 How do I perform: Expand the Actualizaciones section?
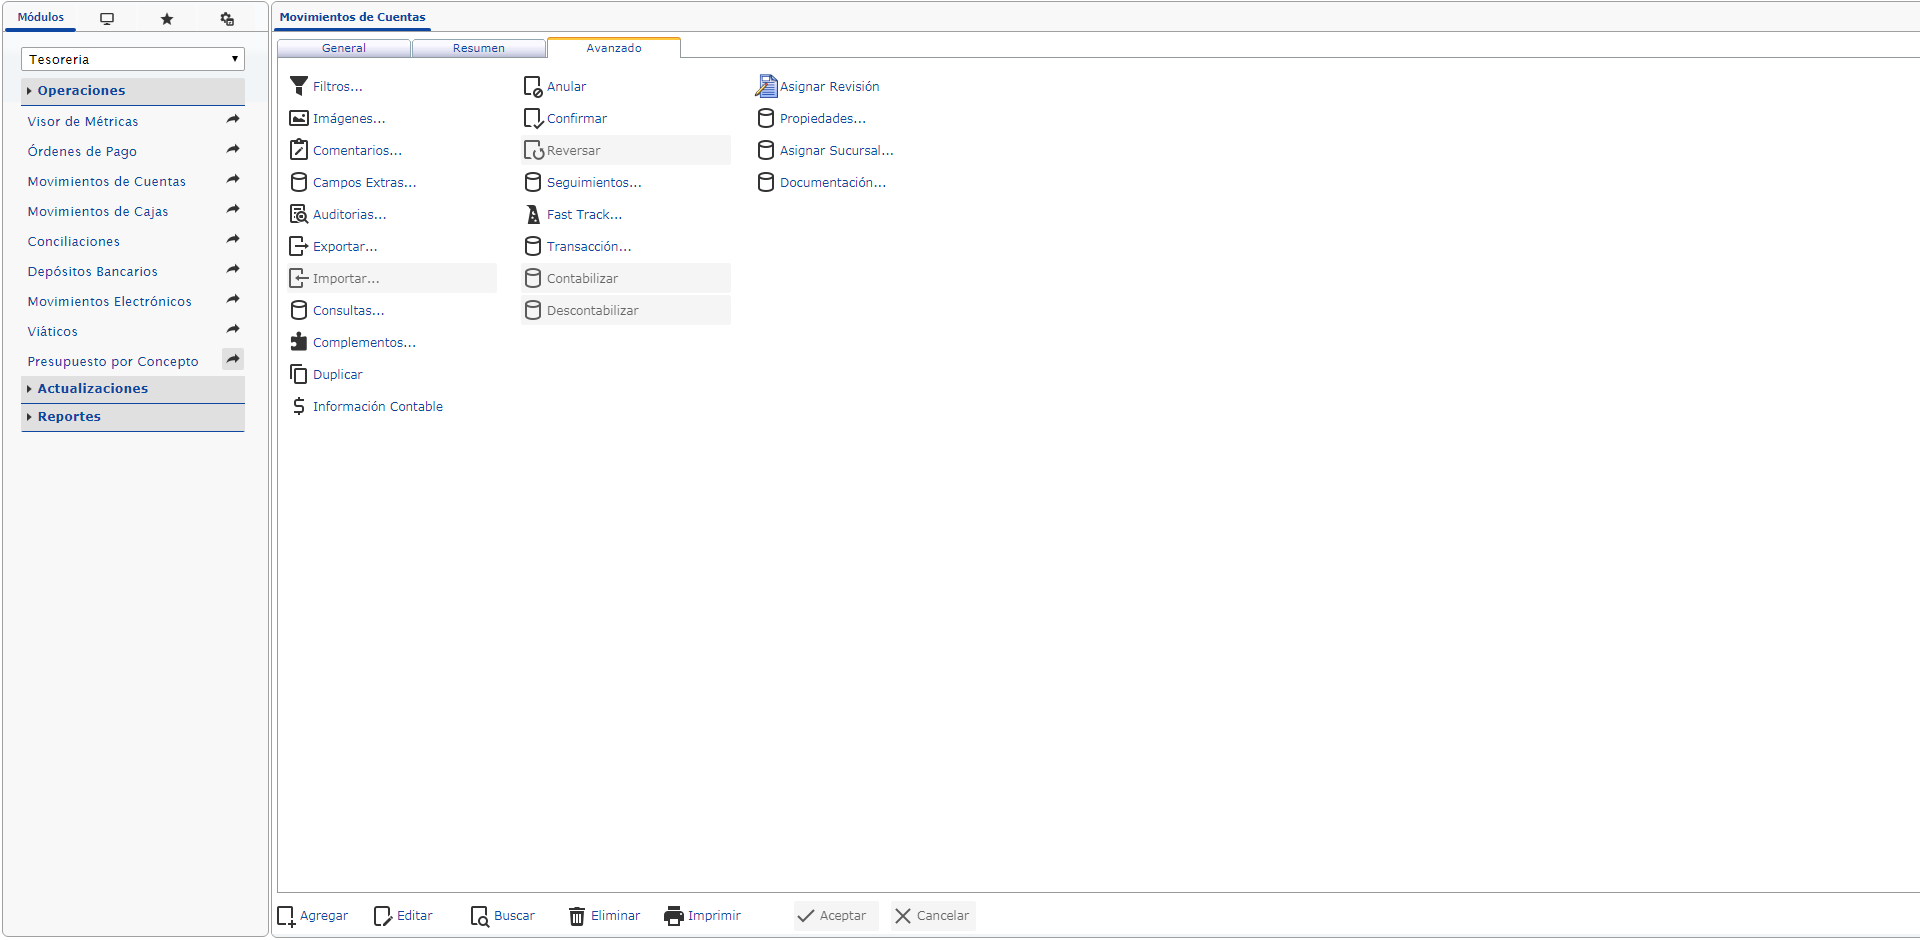coord(92,389)
